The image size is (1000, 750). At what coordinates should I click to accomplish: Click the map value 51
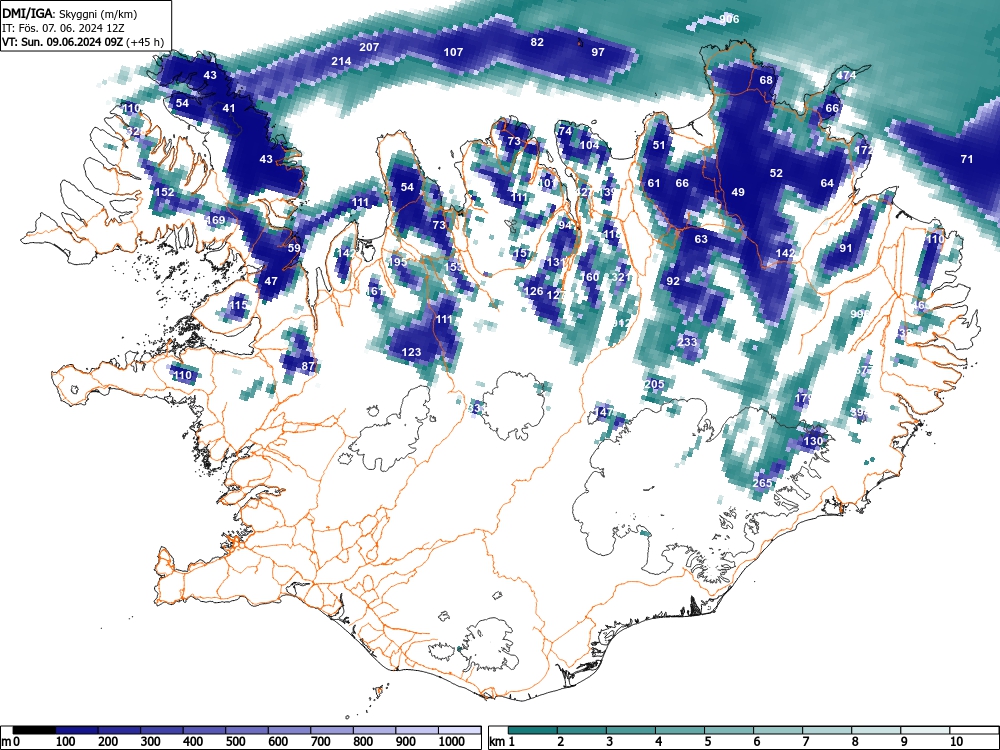click(x=659, y=145)
